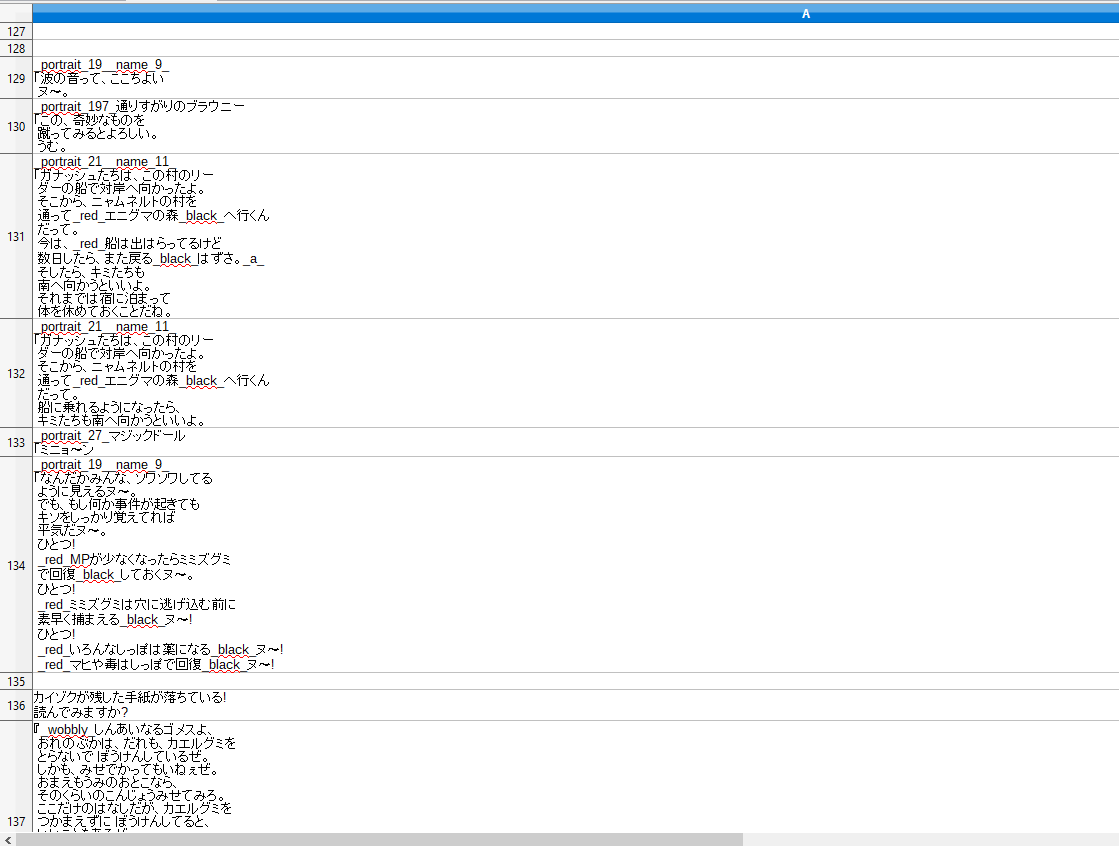This screenshot has height=846, width=1119.
Task: Select row 128 header
Action: (16, 48)
